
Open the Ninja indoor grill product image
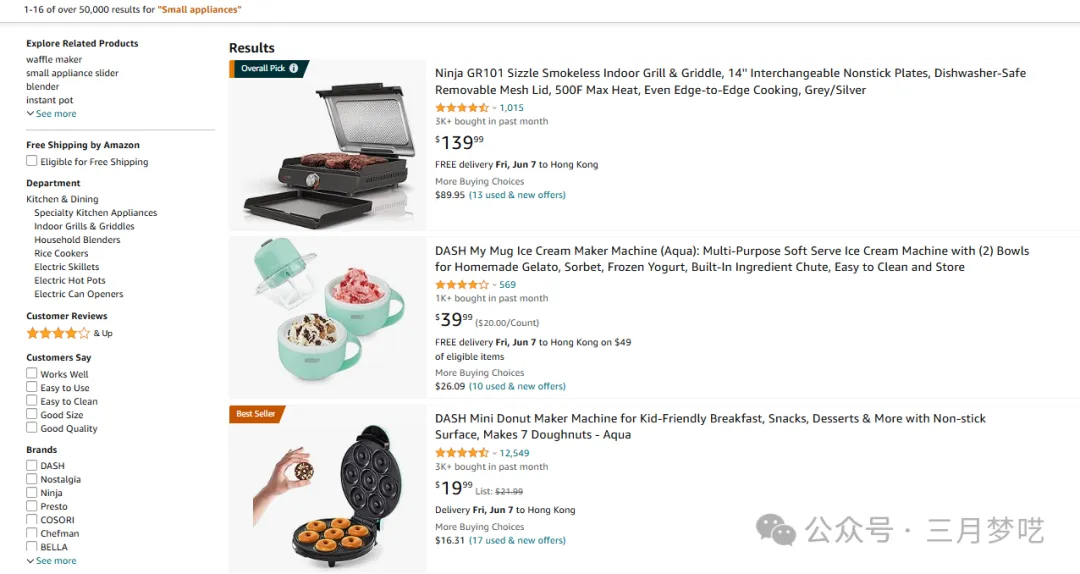tap(328, 146)
